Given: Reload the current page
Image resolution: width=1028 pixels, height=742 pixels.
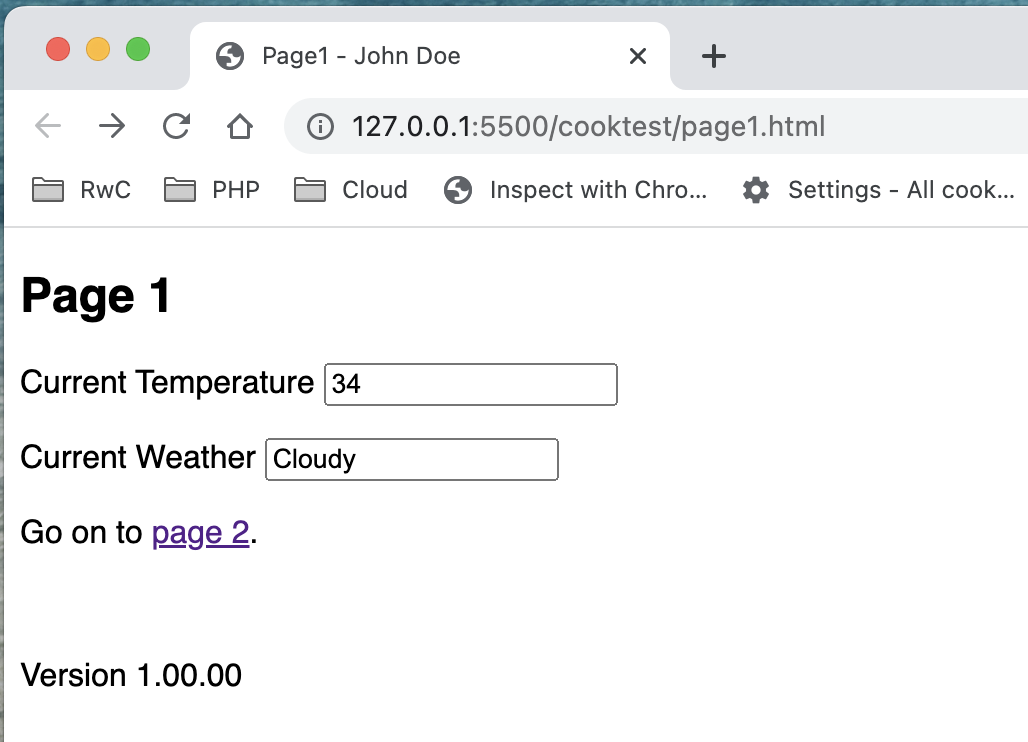Looking at the screenshot, I should click(176, 126).
